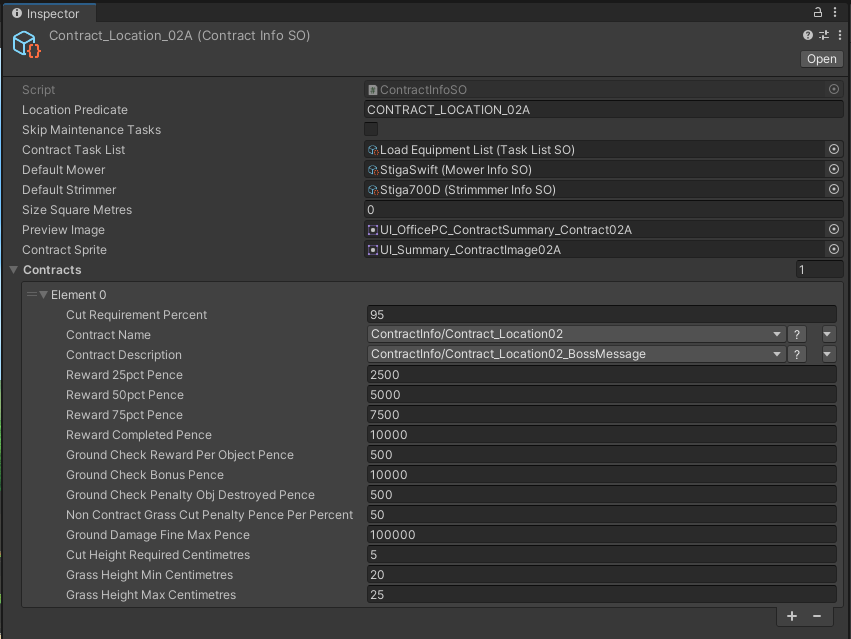Viewport: 851px width, 639px height.
Task: Open the help reference icon
Action: [x=808, y=35]
